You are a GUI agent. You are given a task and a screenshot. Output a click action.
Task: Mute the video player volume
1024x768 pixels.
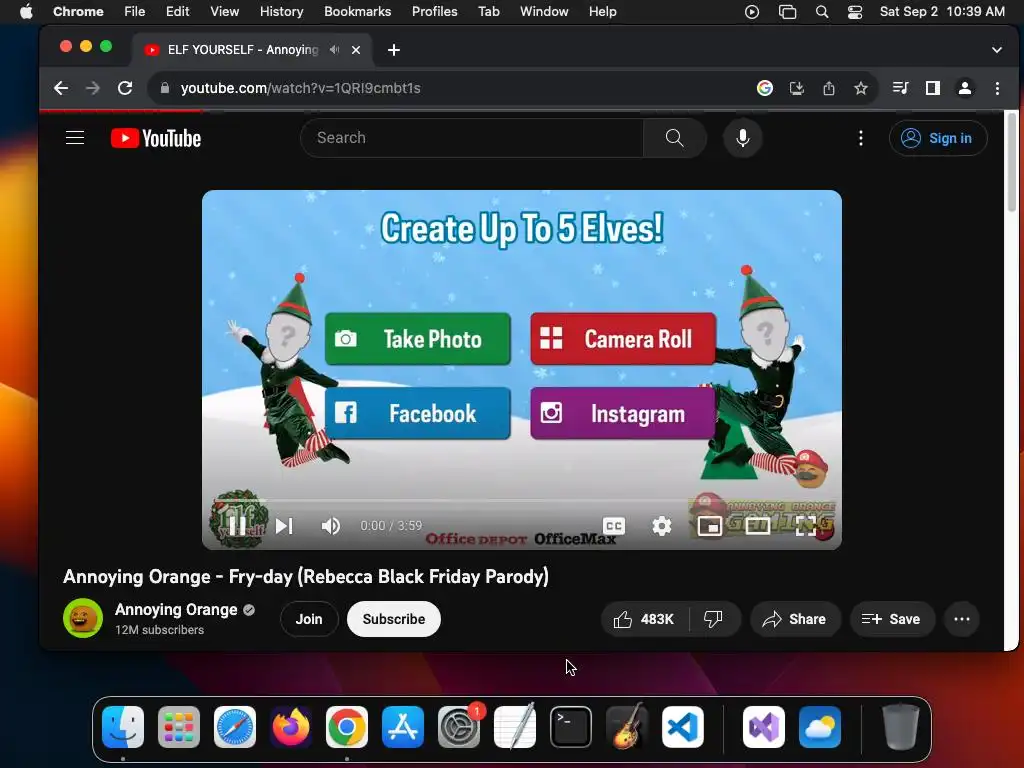coord(330,526)
